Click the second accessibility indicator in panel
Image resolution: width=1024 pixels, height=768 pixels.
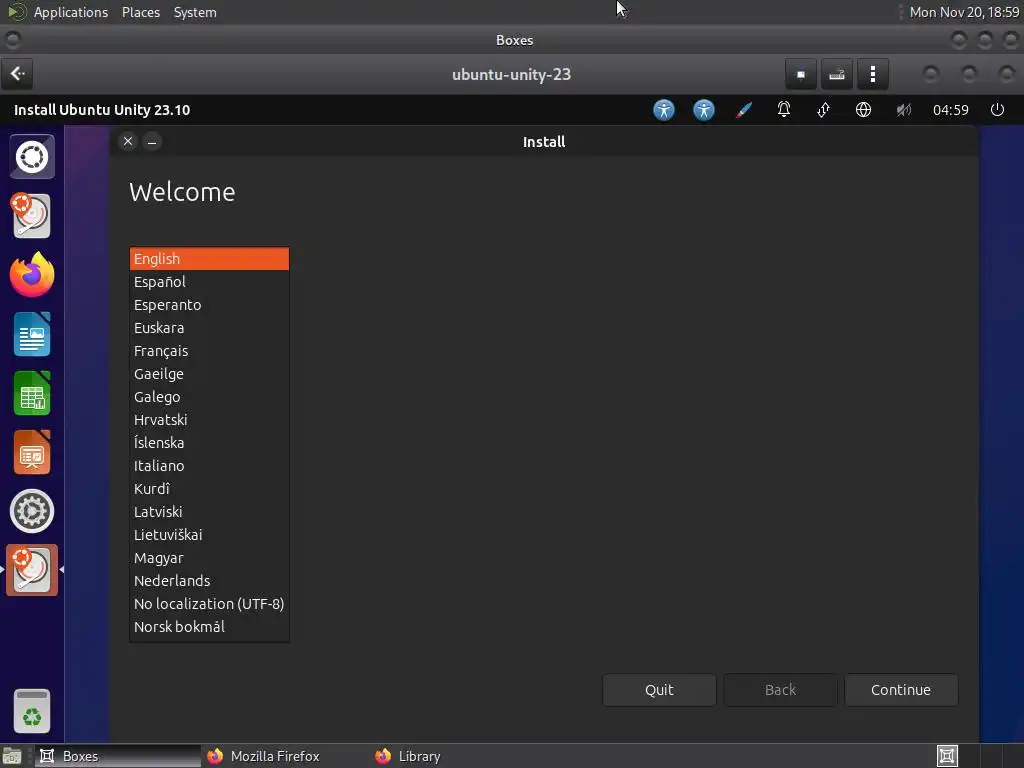tap(703, 110)
